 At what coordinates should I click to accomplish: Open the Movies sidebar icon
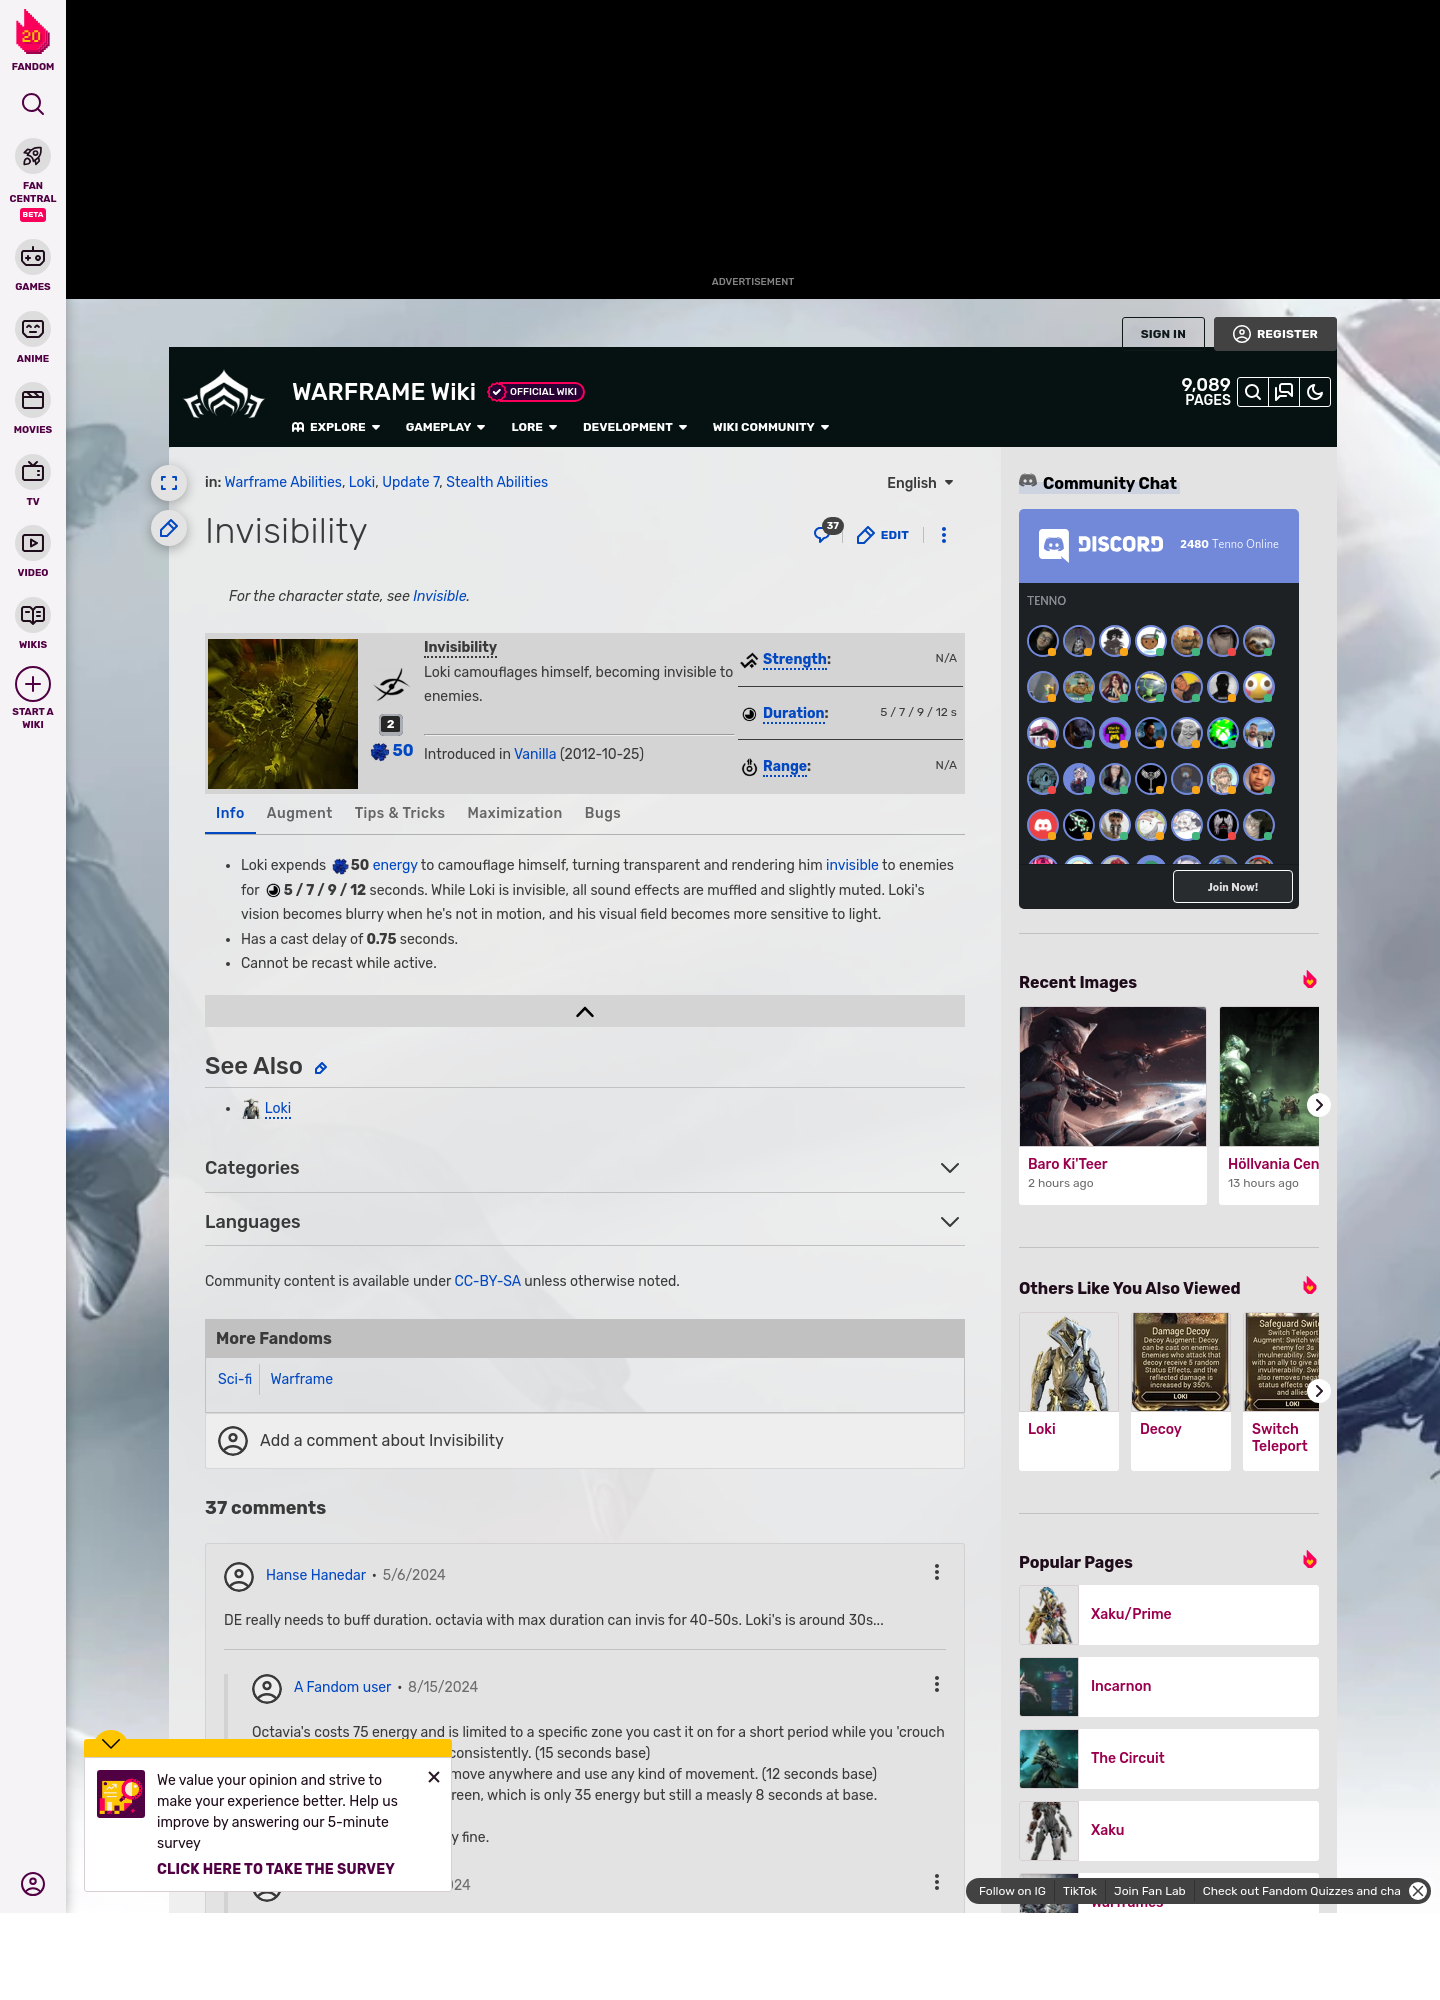pyautogui.click(x=33, y=400)
